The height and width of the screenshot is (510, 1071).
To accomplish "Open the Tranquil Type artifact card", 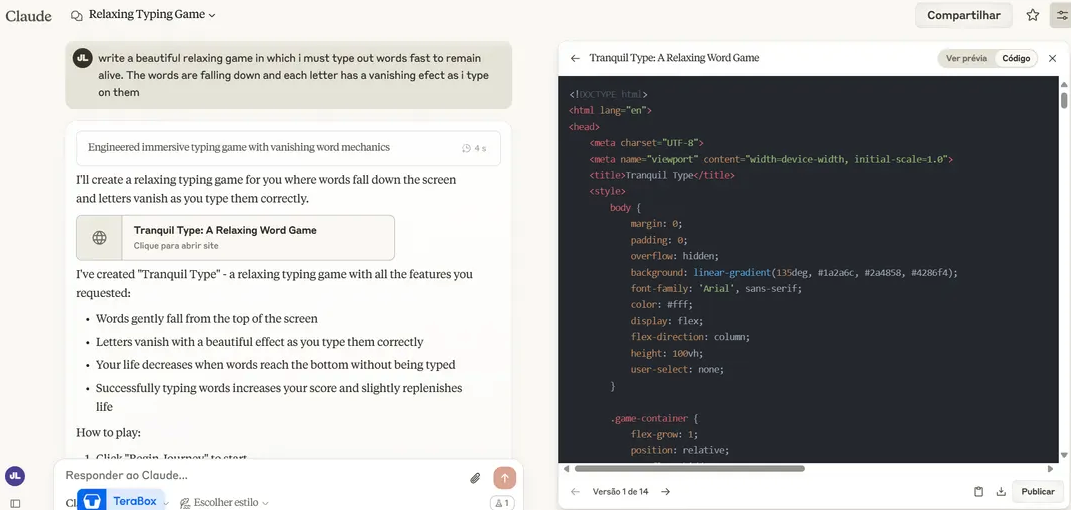I will click(236, 238).
